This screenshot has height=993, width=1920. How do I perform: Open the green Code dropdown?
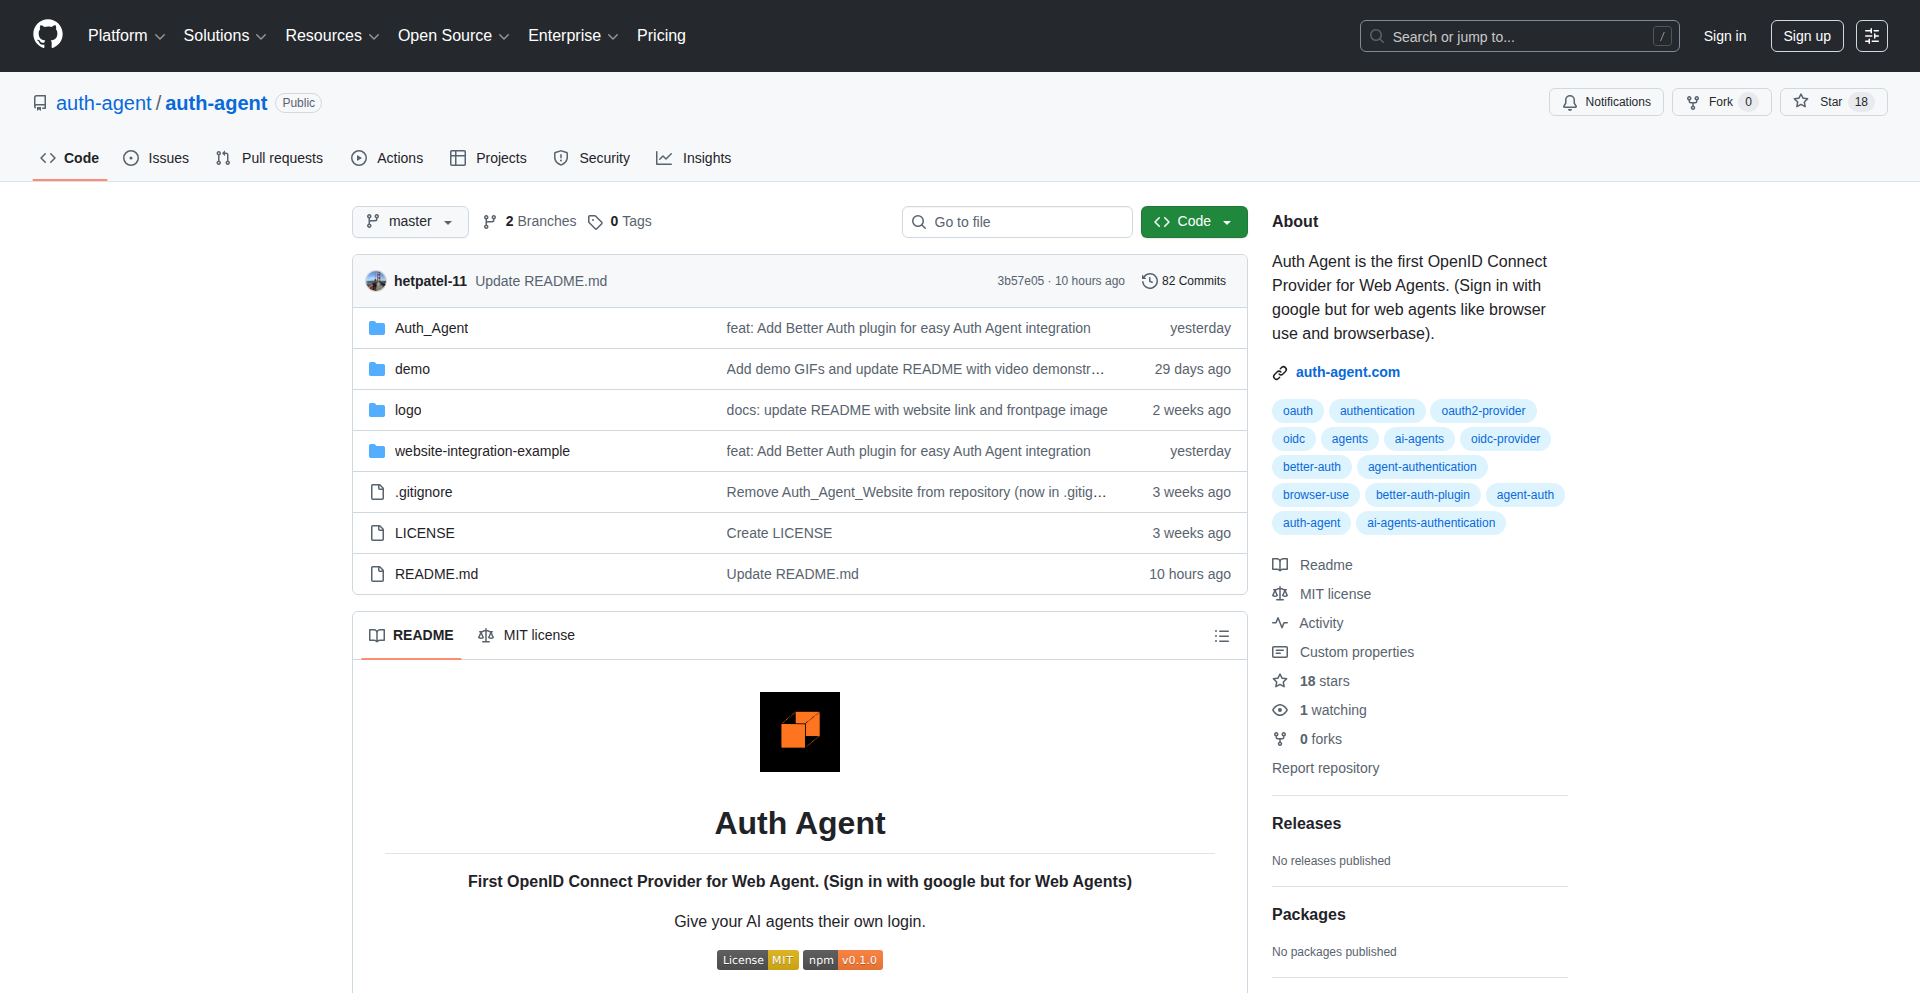pyautogui.click(x=1194, y=222)
